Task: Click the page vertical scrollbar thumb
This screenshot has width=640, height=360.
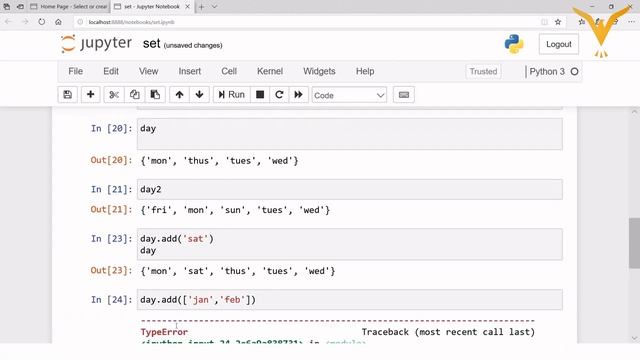Action: point(634,243)
